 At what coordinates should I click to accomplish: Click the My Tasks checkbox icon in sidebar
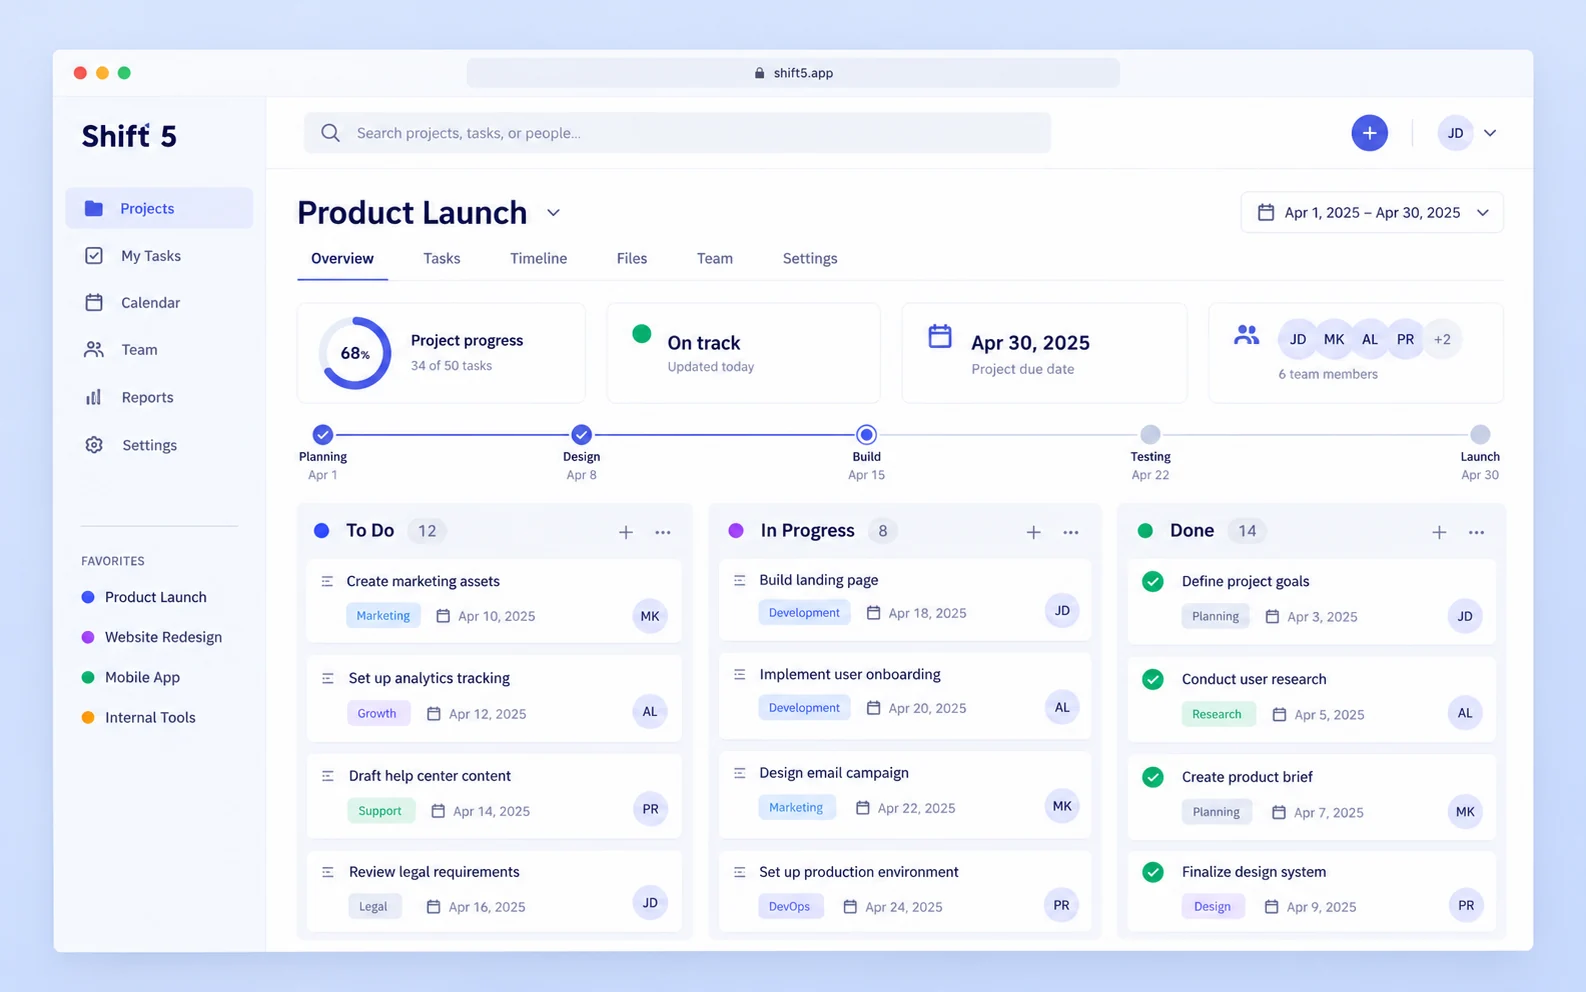[93, 255]
